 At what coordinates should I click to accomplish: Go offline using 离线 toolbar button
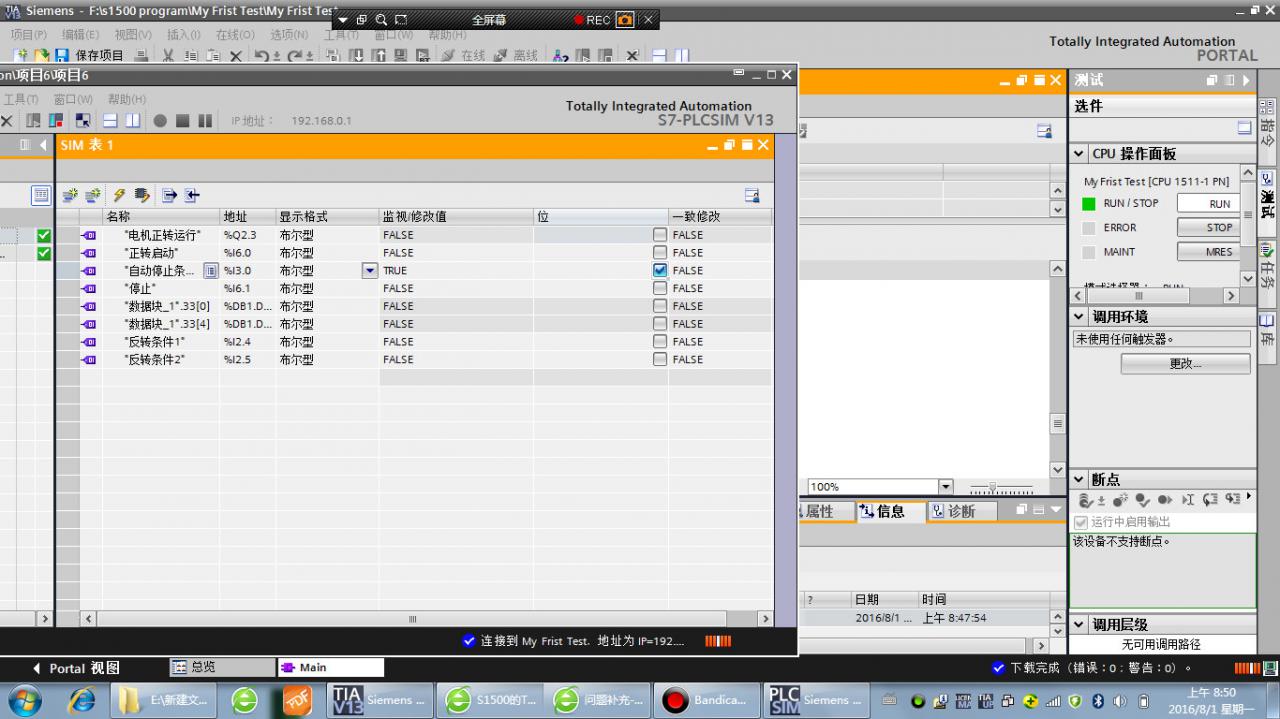tap(516, 56)
